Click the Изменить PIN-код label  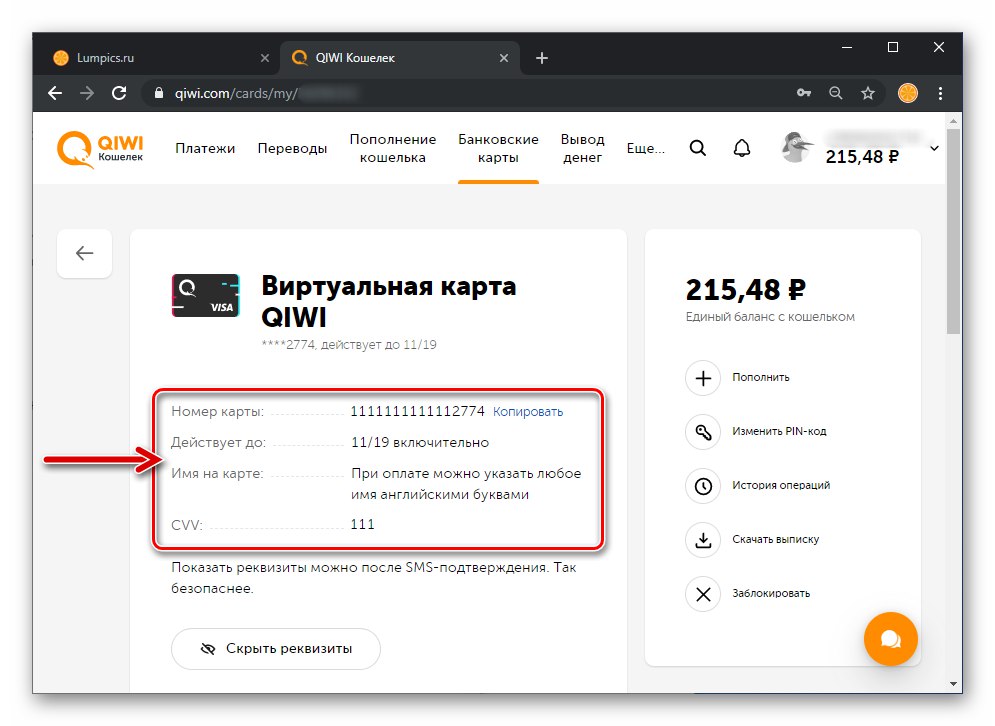tap(779, 432)
